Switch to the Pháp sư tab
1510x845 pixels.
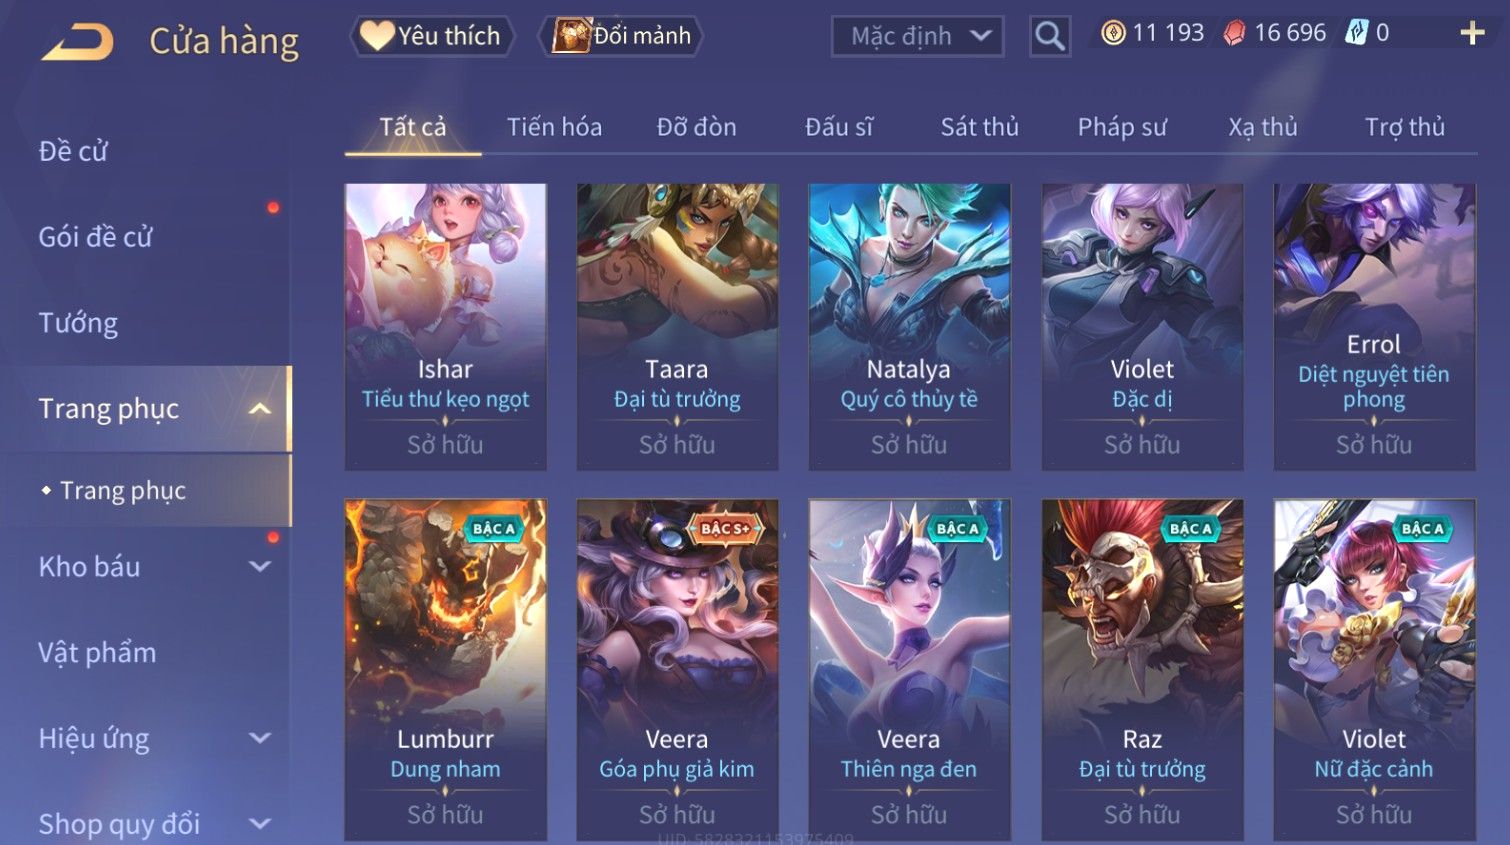point(1122,127)
